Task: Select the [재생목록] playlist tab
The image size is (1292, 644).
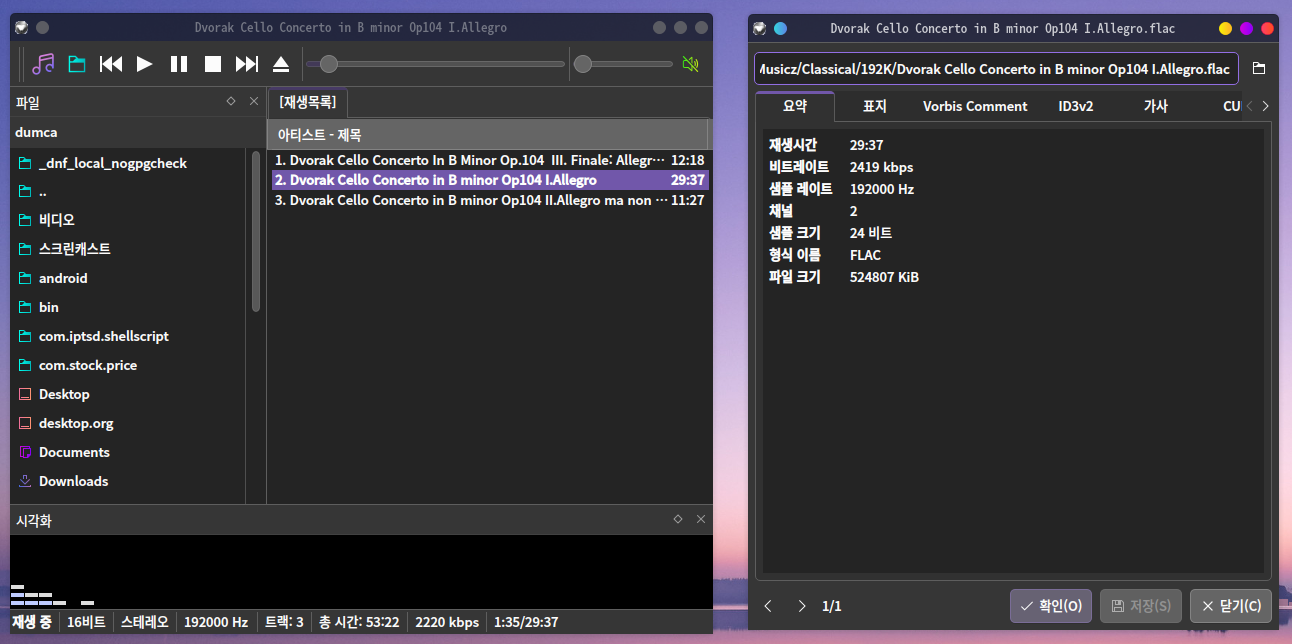Action: [308, 102]
